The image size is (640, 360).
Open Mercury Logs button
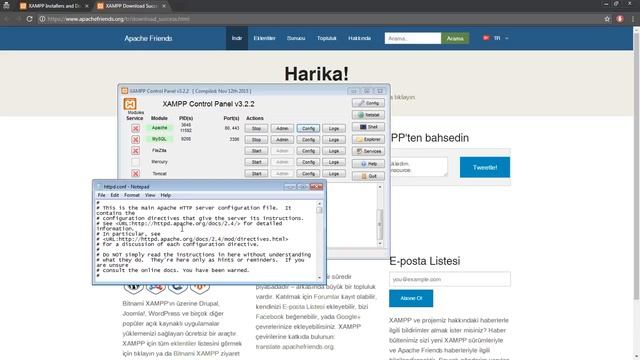tap(334, 162)
